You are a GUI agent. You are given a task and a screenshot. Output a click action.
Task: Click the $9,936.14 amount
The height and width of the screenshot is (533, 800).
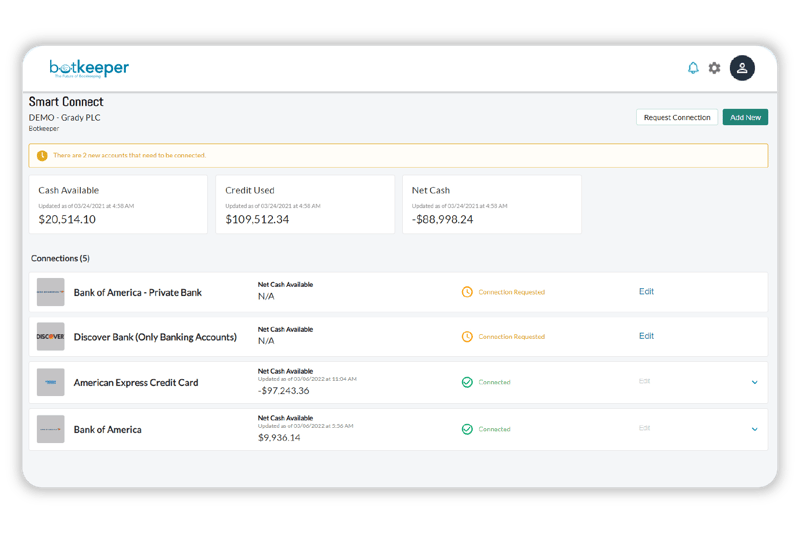click(x=279, y=438)
